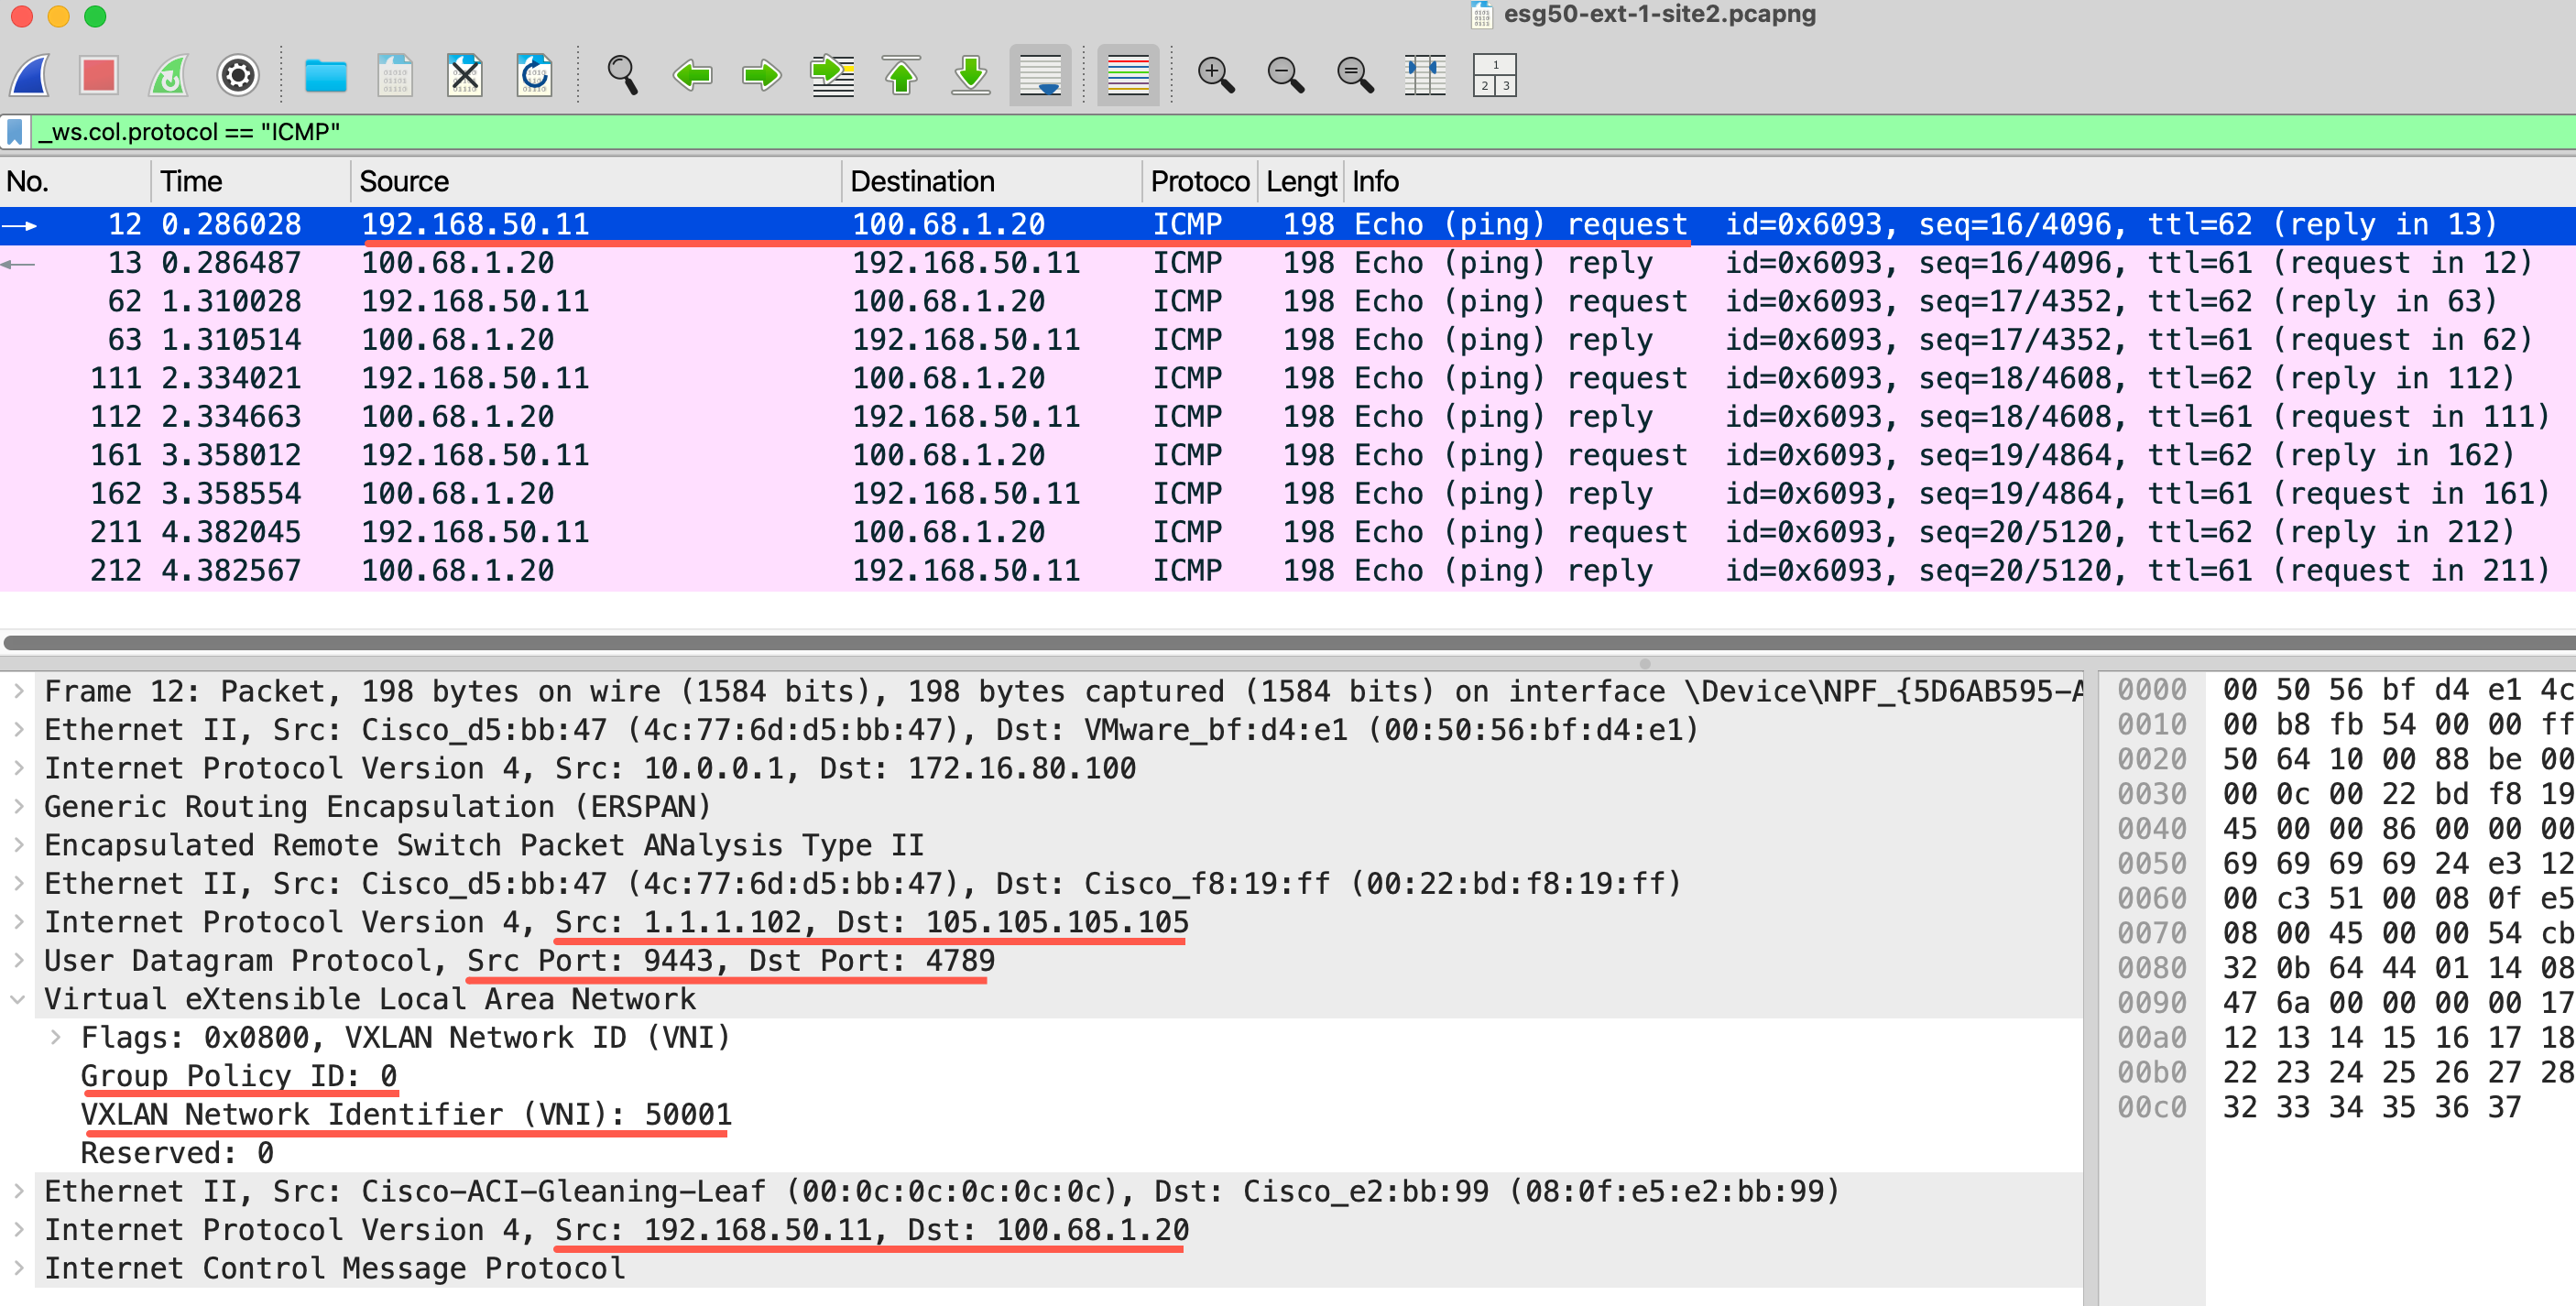The width and height of the screenshot is (2576, 1306).
Task: Stop capturing packets with red square
Action: coord(99,75)
